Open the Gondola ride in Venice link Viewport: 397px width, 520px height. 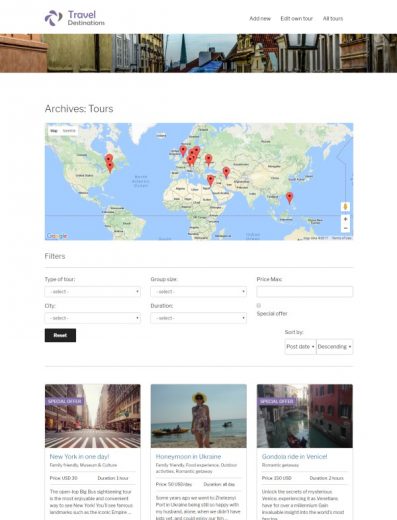pyautogui.click(x=294, y=456)
